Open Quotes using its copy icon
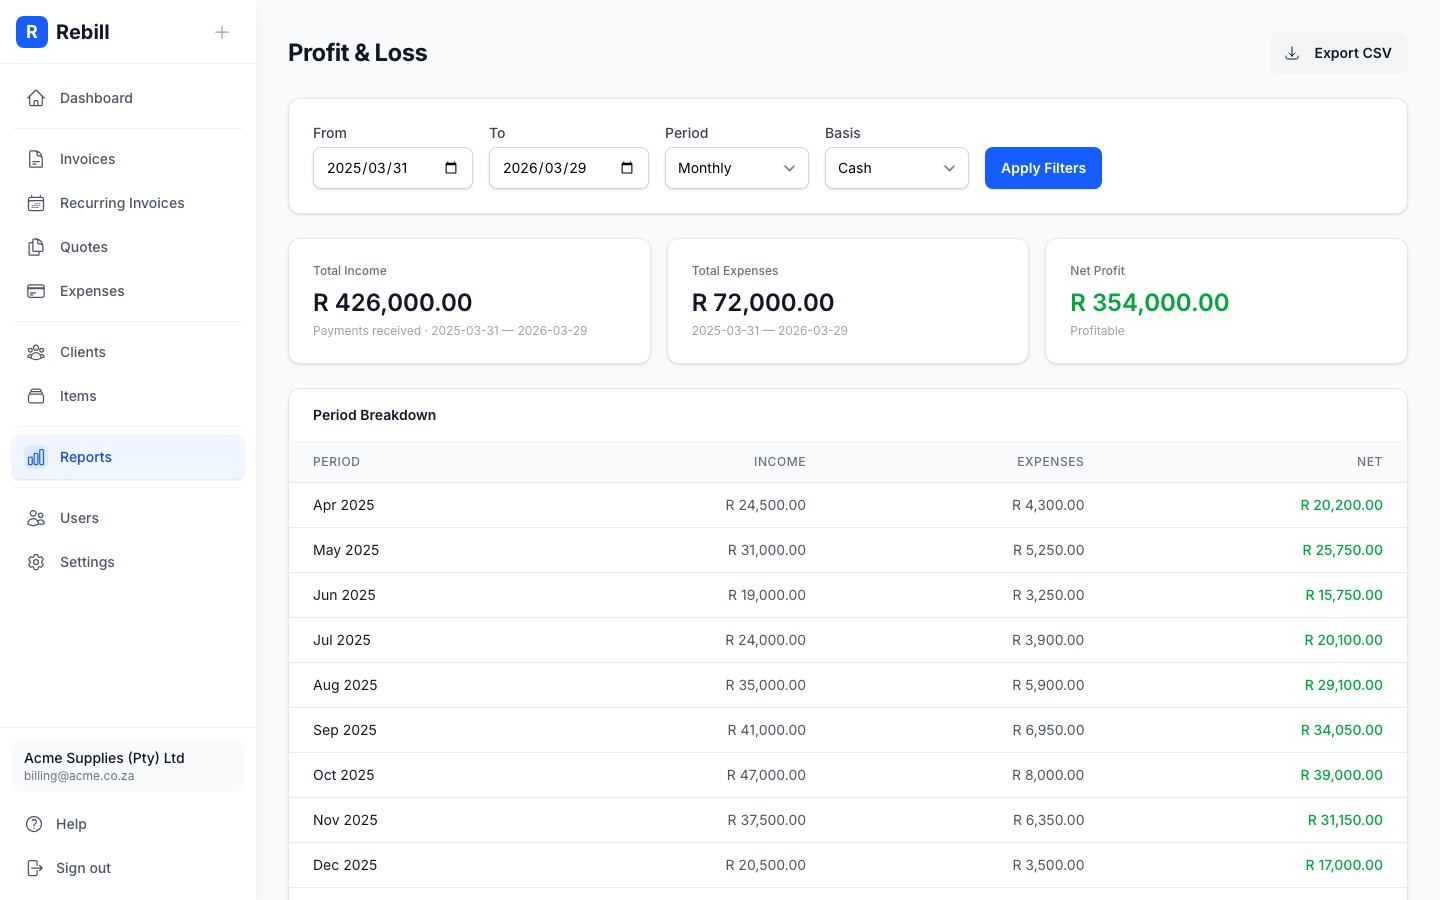 [36, 247]
